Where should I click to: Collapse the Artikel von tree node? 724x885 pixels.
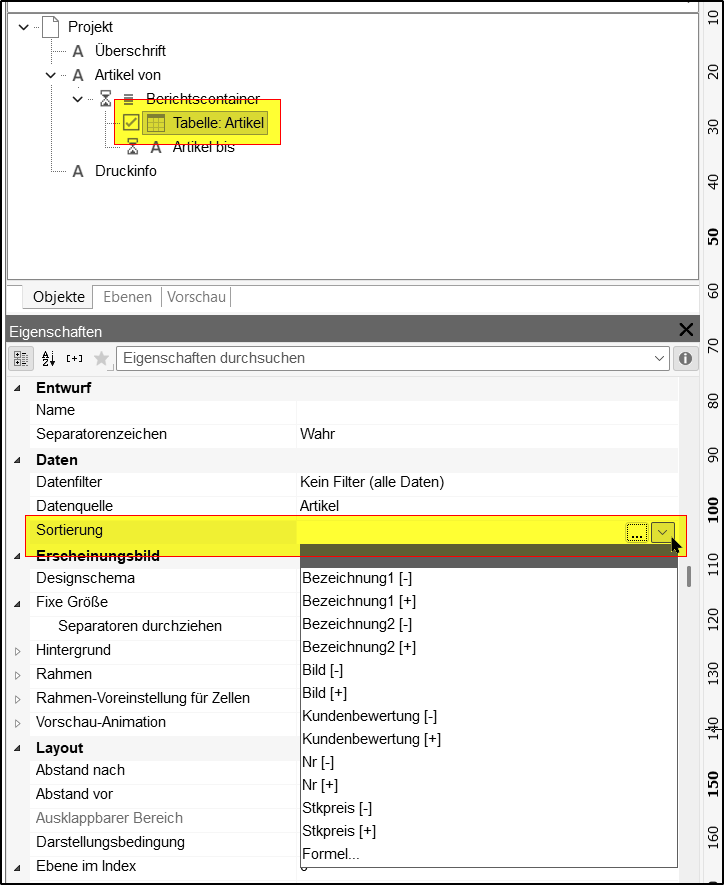click(51, 75)
